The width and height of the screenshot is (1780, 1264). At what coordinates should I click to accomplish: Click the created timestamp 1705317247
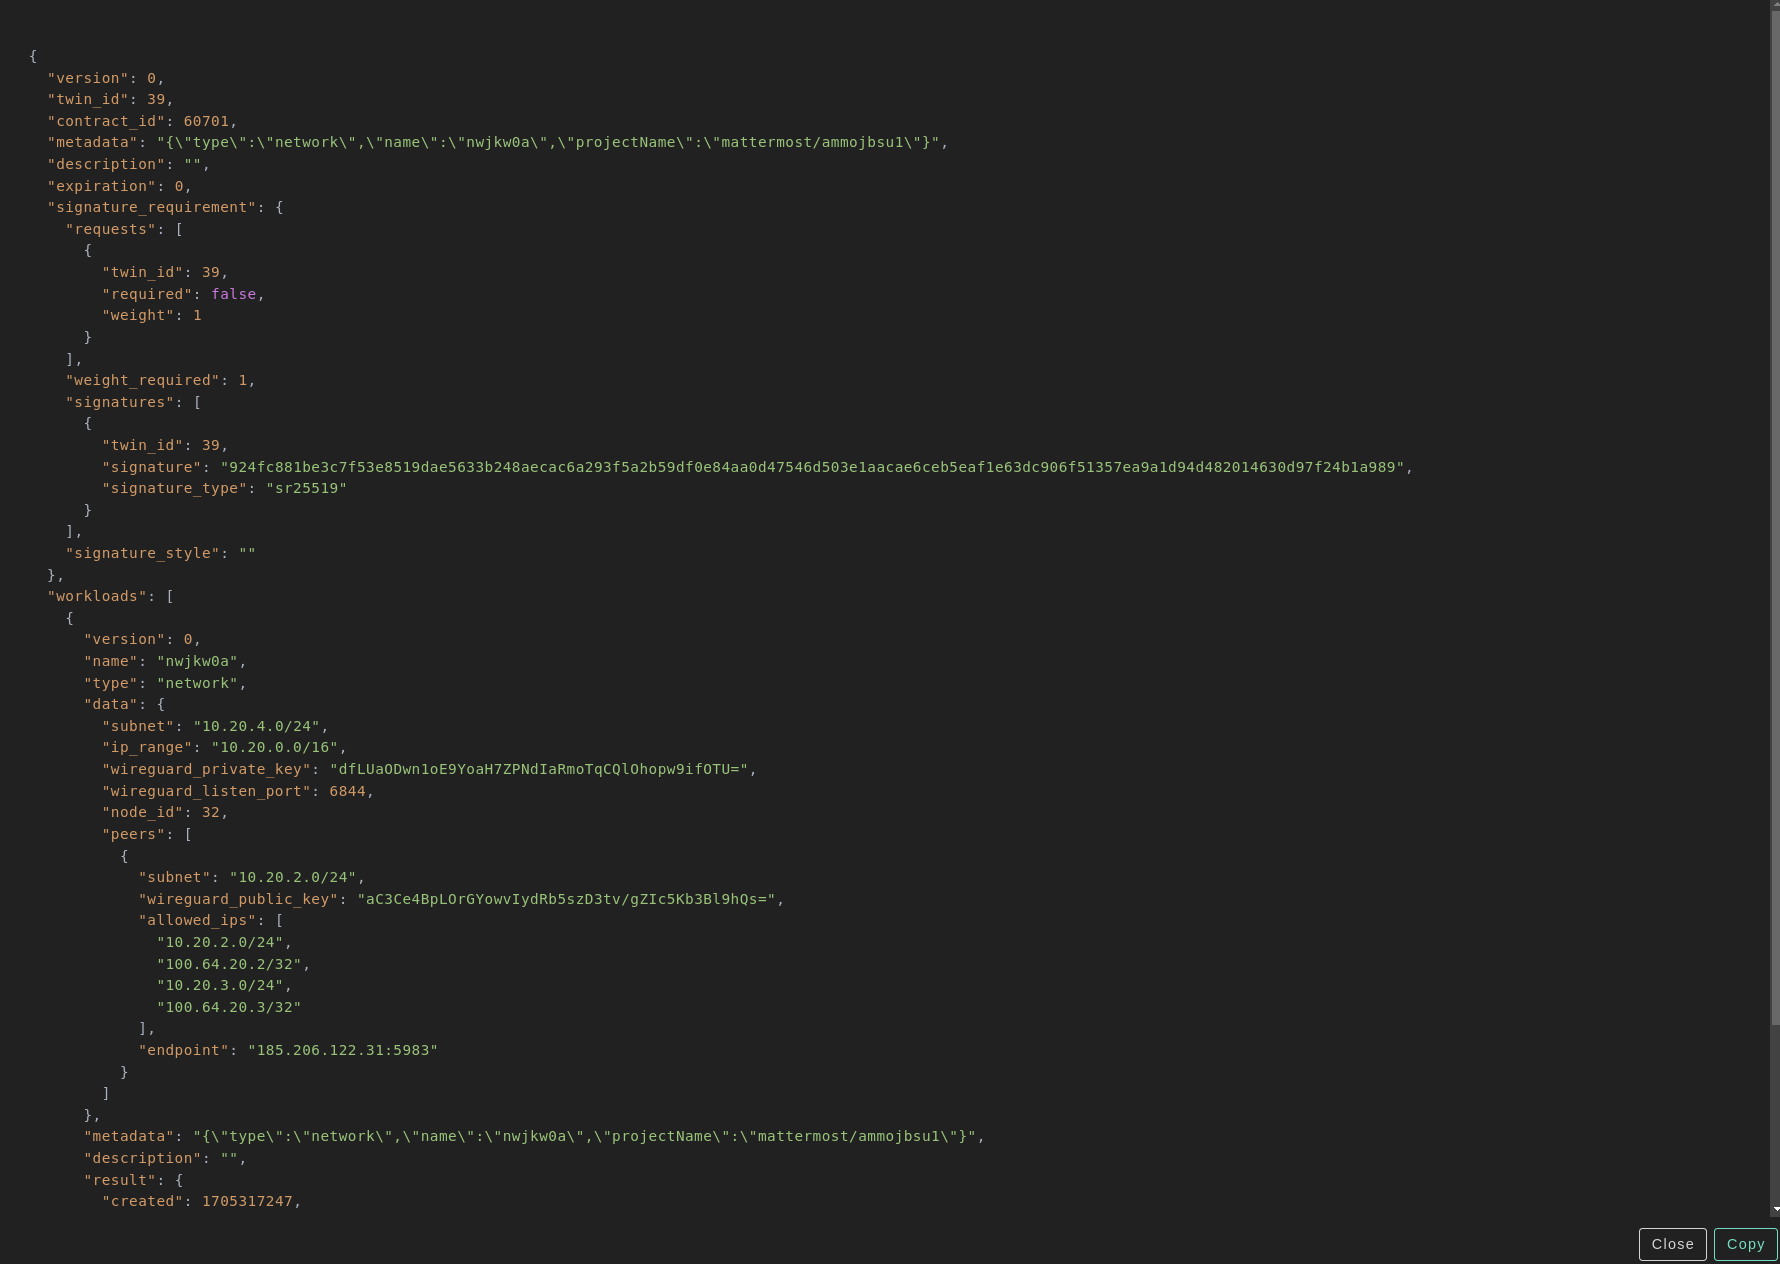click(x=247, y=1201)
